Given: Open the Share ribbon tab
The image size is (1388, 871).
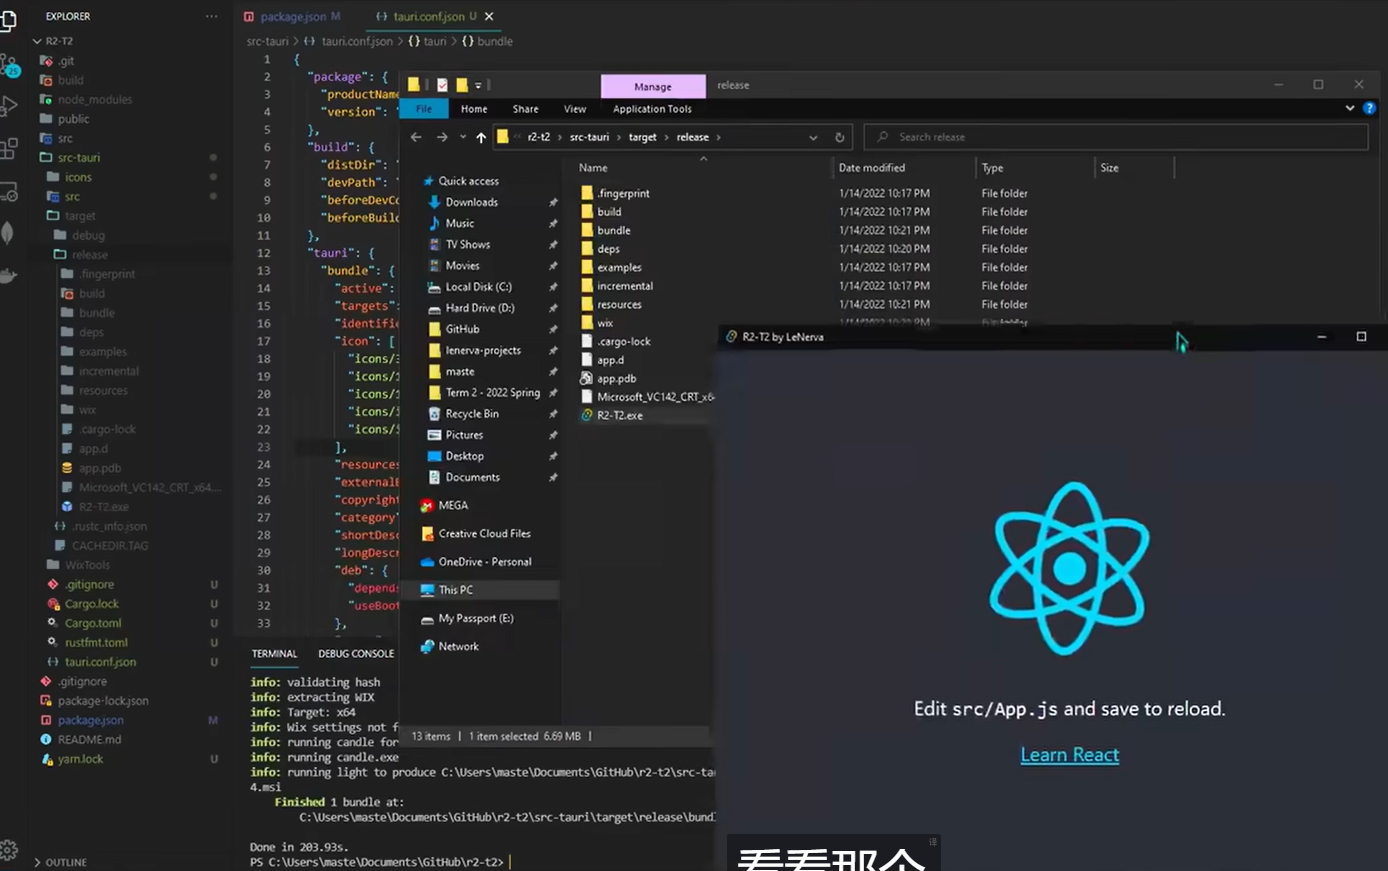Looking at the screenshot, I should coord(525,109).
